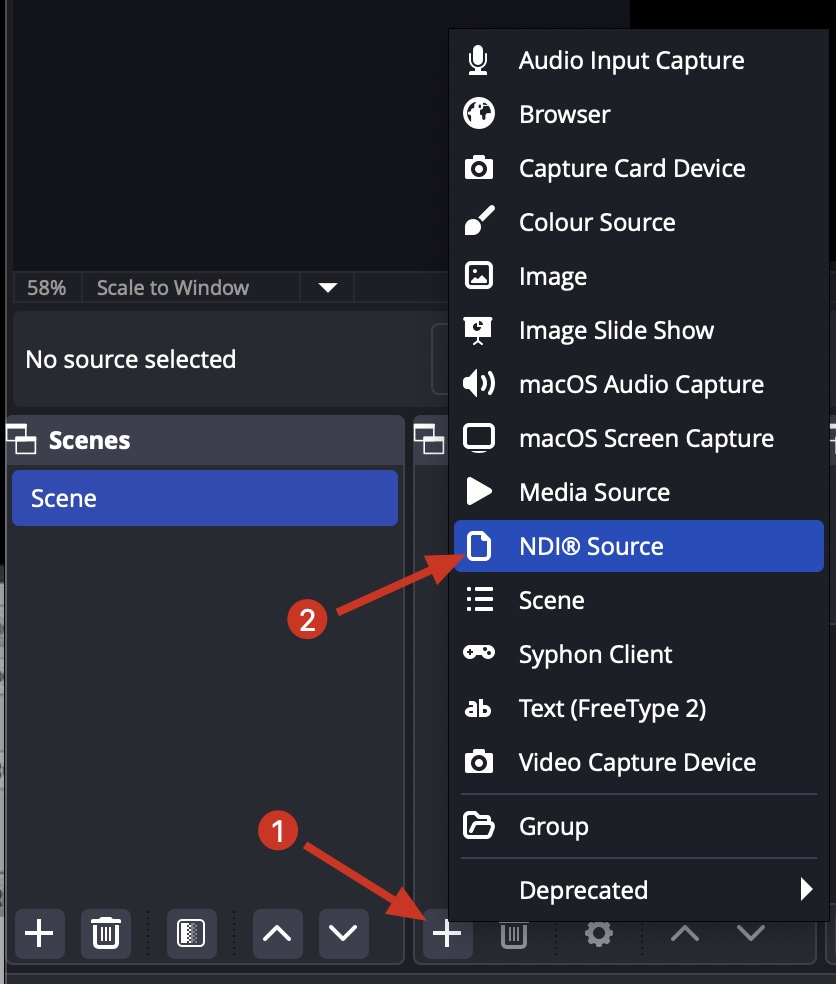Image resolution: width=836 pixels, height=984 pixels.
Task: Open source filters in Scenes toolbar
Action: [x=190, y=933]
